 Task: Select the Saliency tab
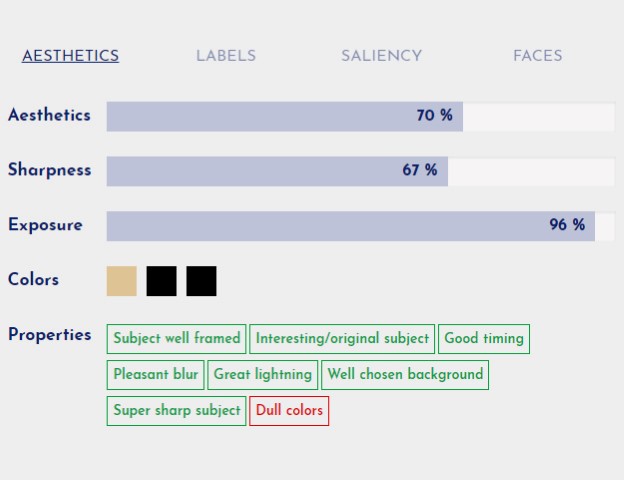tap(381, 56)
